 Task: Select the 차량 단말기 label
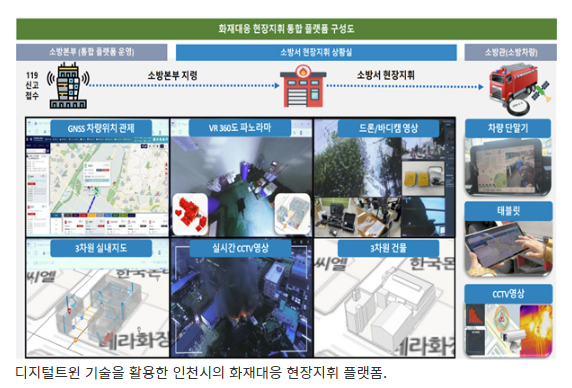point(508,128)
